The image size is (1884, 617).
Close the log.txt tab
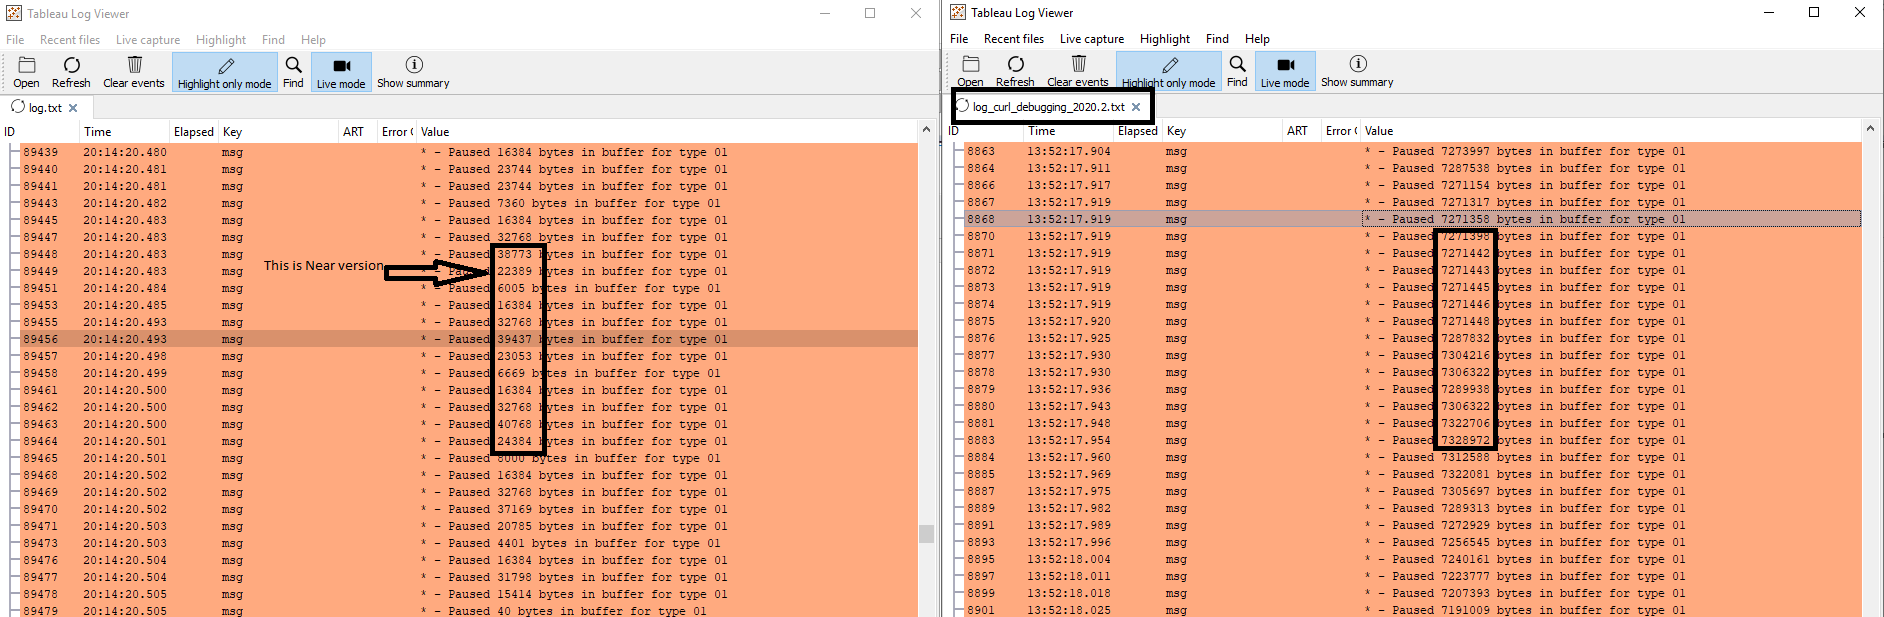(73, 108)
